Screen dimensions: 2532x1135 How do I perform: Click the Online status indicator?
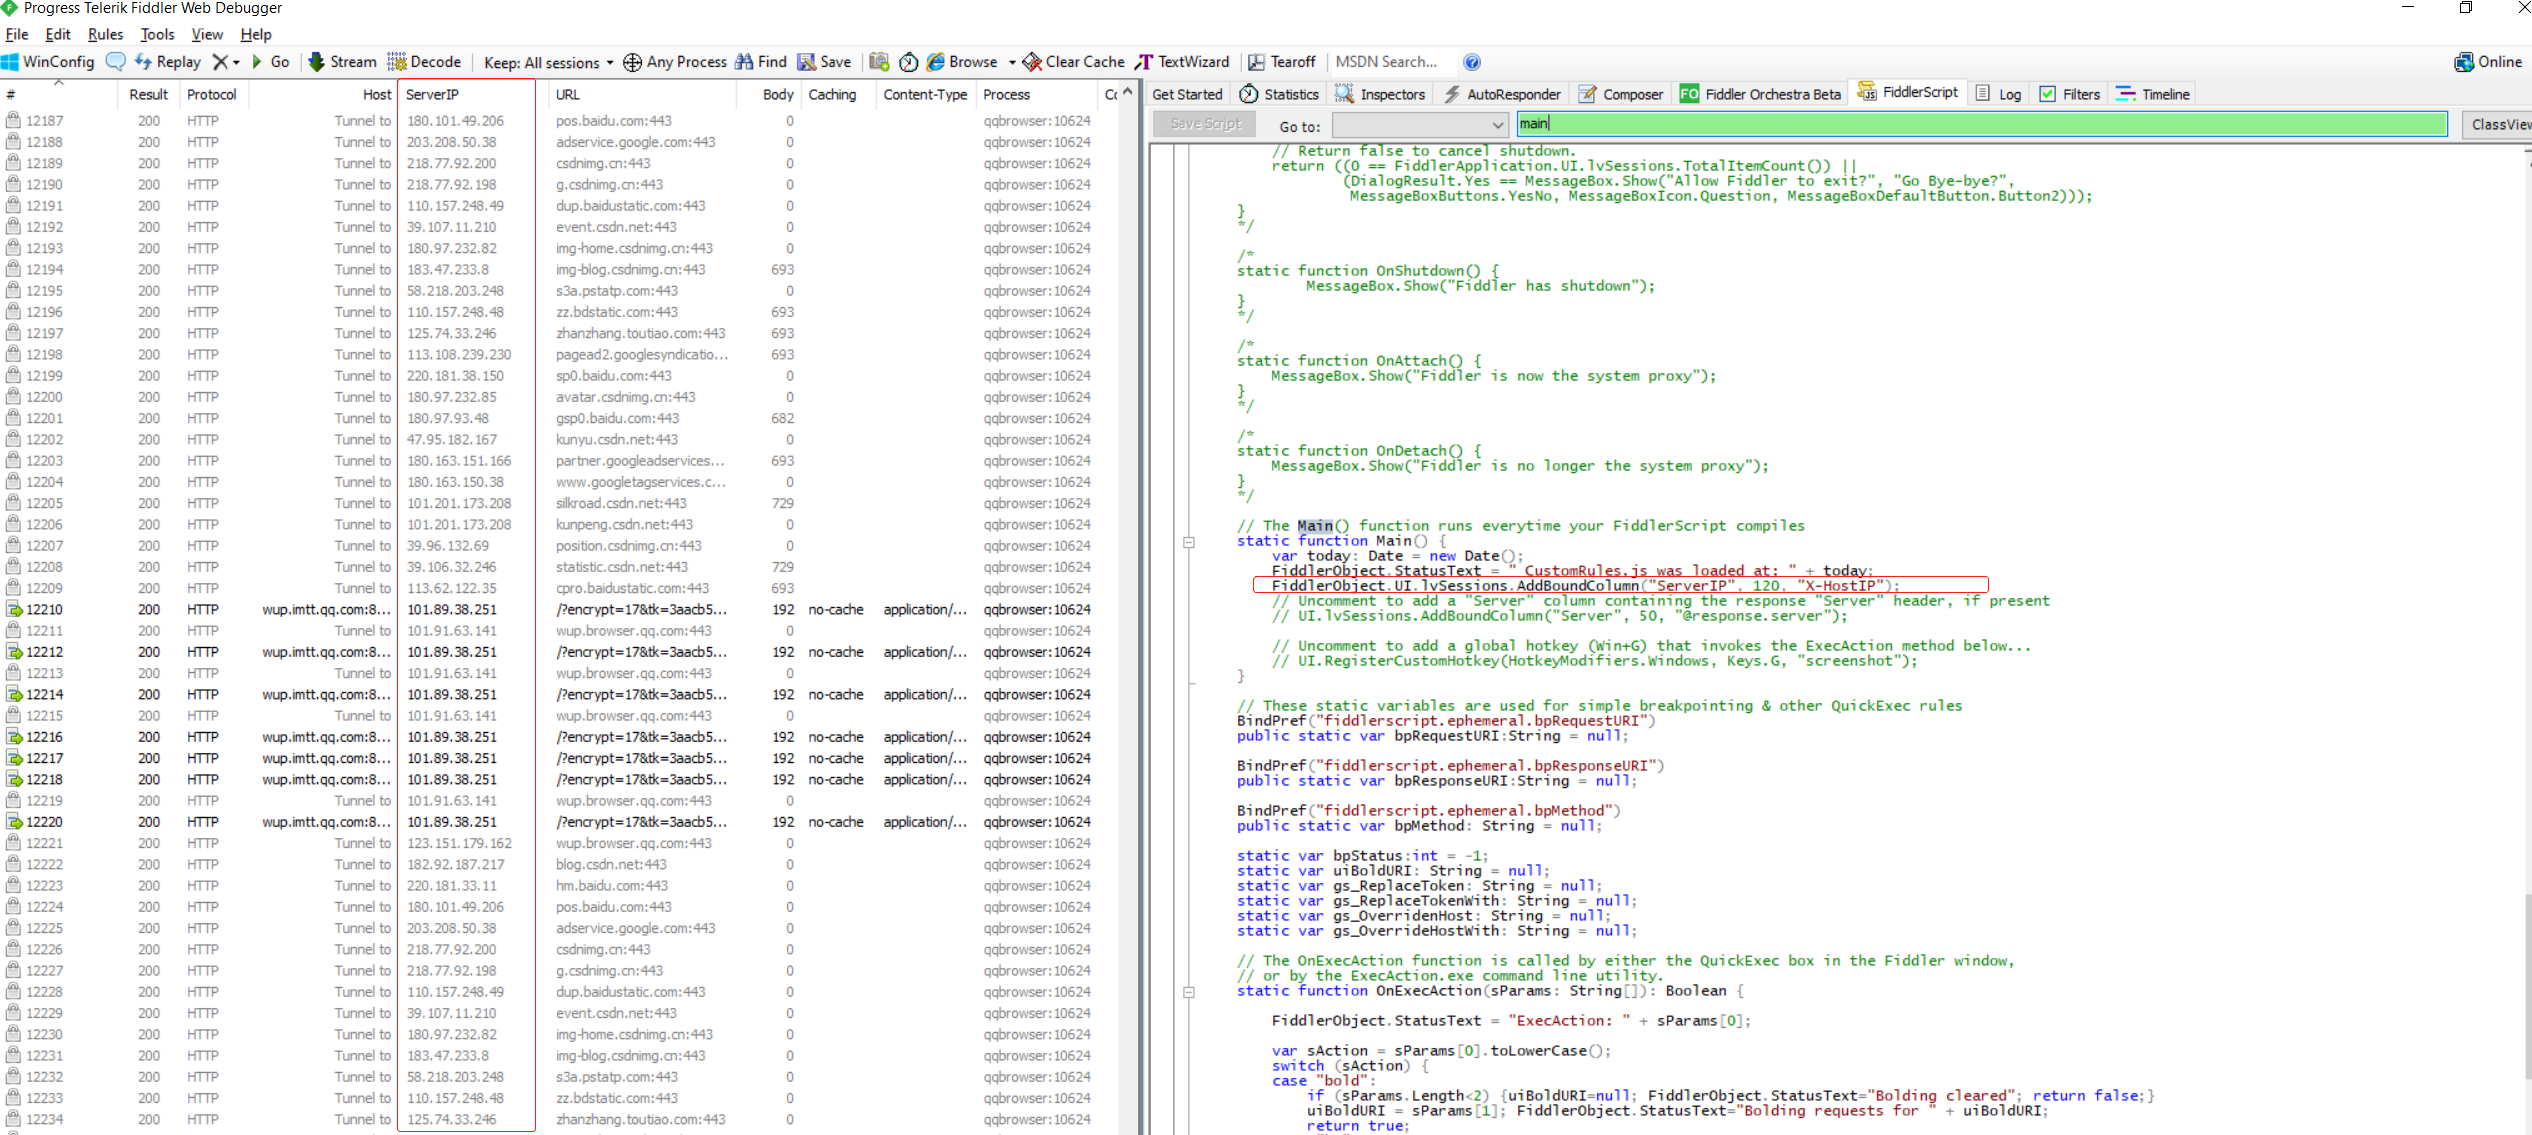2489,62
